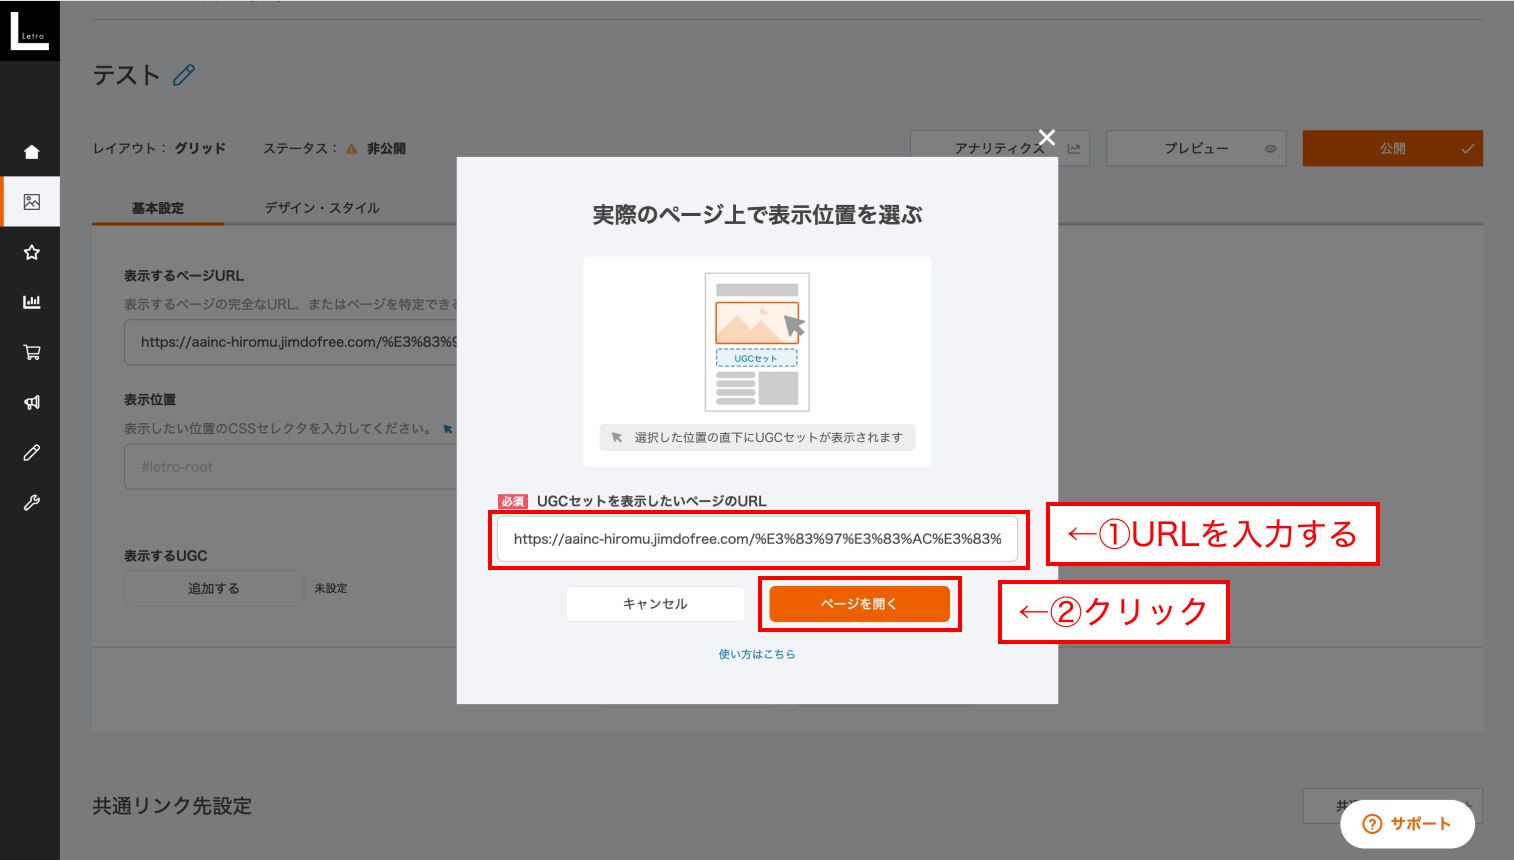Open the サポート help widget
Viewport: 1514px width, 860px height.
(x=1407, y=824)
